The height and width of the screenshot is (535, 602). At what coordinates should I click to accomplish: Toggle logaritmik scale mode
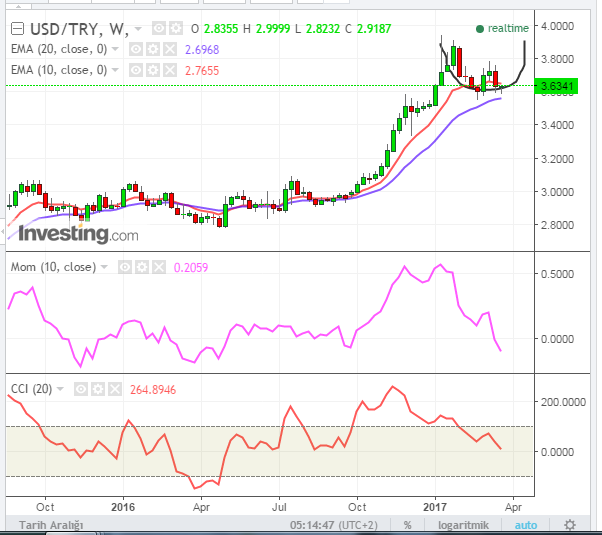tap(463, 525)
